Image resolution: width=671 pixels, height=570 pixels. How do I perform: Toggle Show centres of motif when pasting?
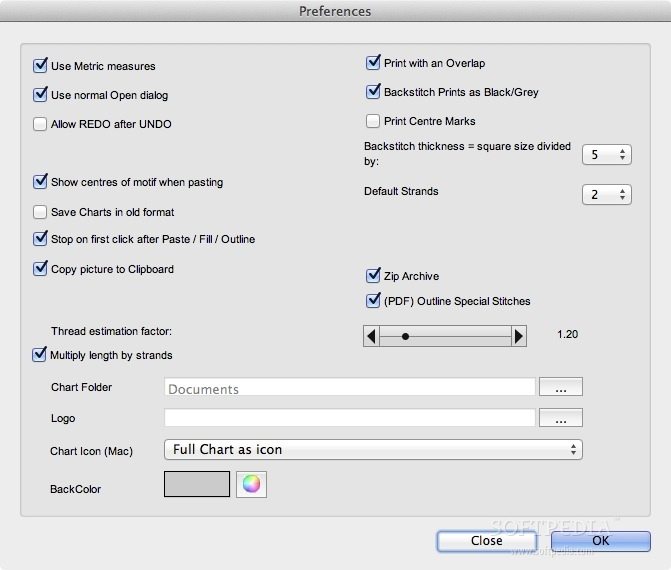(40, 181)
